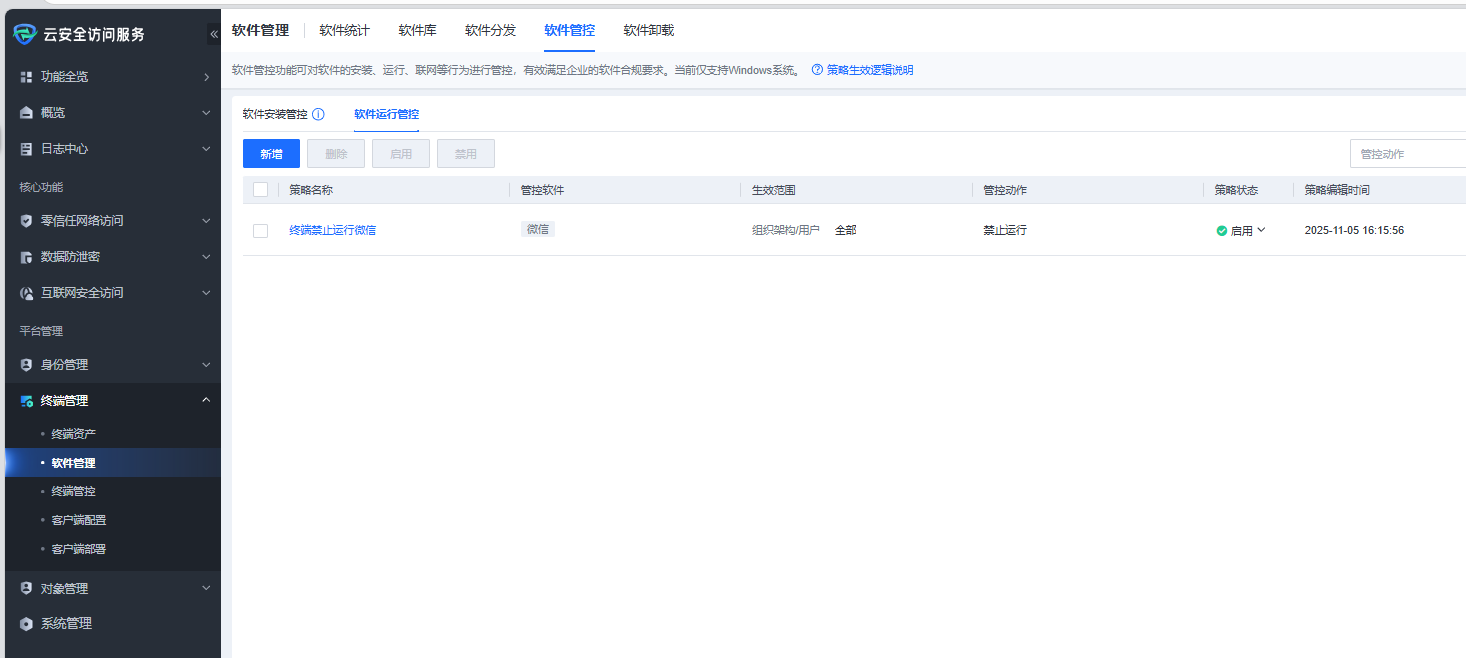Open the 启用 status dropdown
Screen dimensions: 1466x658
(x=1241, y=230)
